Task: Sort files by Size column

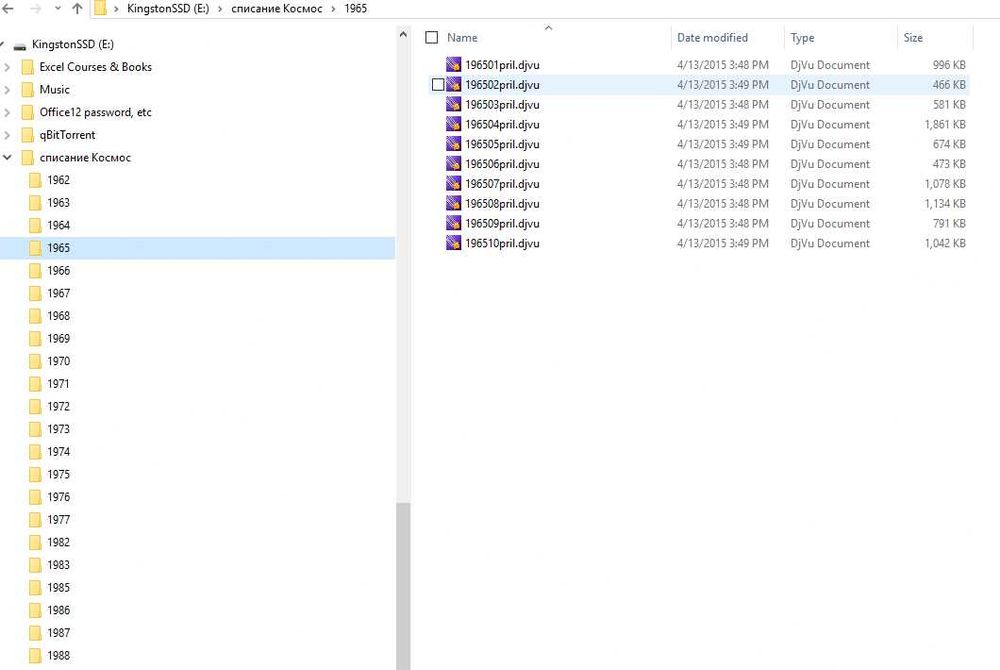Action: click(913, 38)
